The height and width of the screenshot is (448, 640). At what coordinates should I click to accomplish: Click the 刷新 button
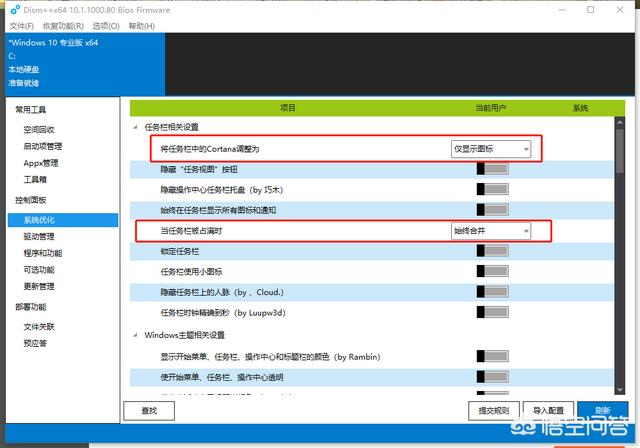pos(603,410)
